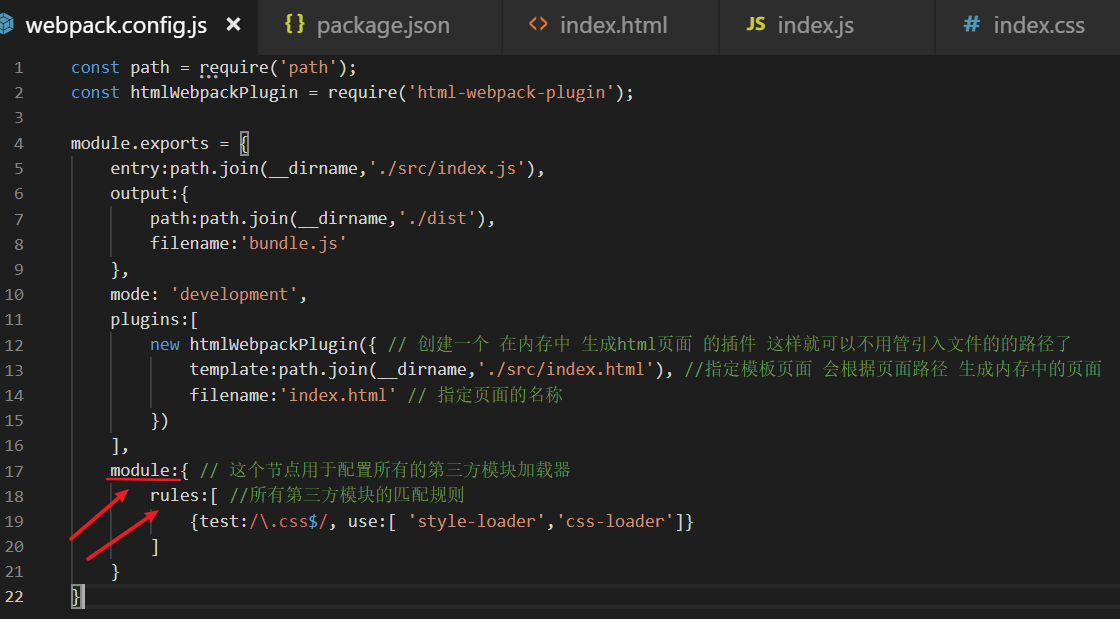This screenshot has width=1120, height=619.
Task: Click the JSON braces icon on package.json tab
Action: 294,24
